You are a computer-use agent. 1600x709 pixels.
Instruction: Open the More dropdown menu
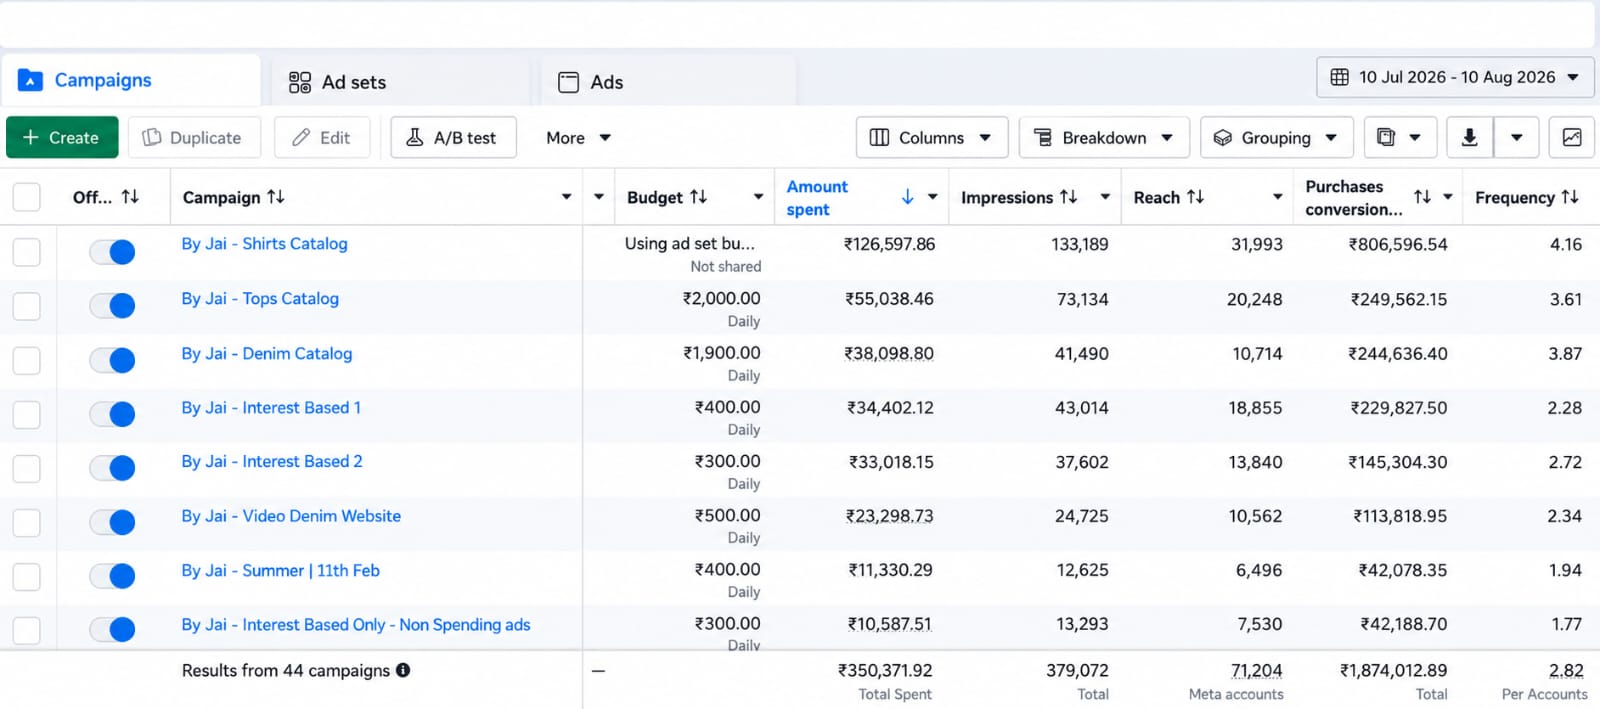point(579,137)
